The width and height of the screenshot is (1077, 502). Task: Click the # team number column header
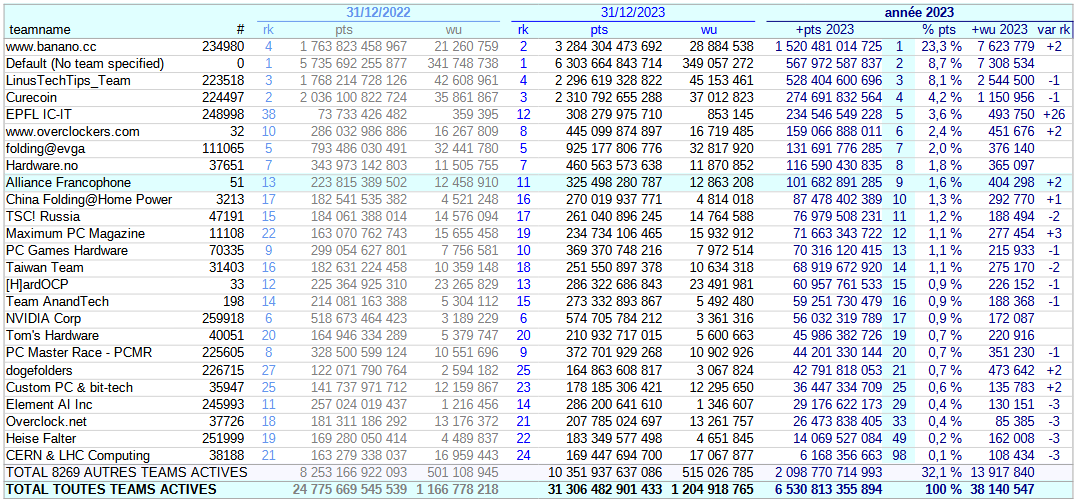click(239, 30)
